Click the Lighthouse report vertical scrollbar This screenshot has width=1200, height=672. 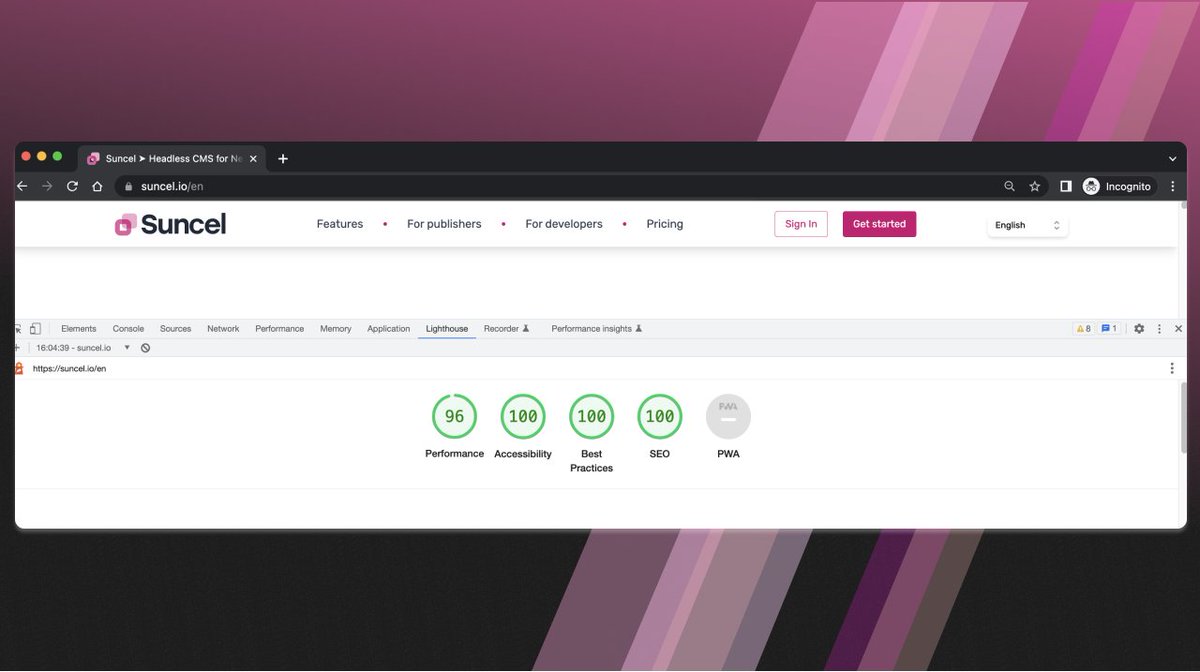[1183, 418]
